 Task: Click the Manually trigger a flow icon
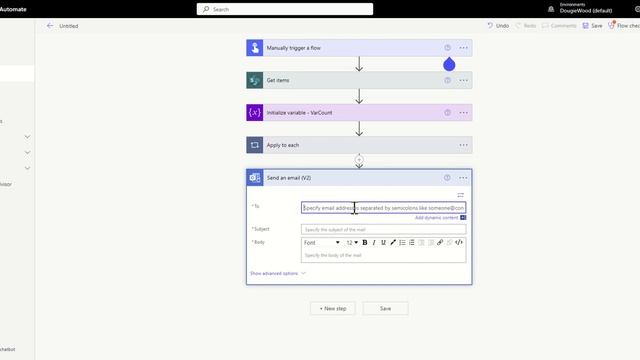point(255,48)
